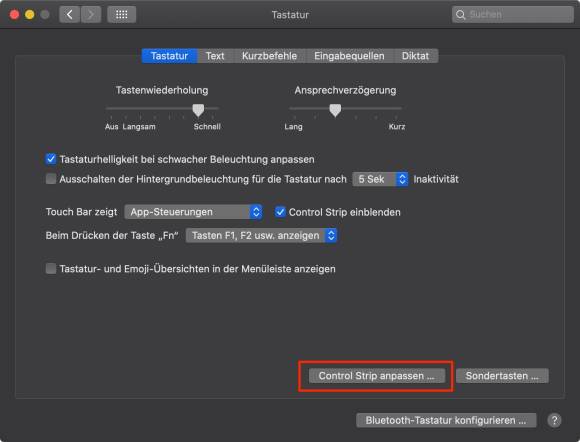Click Control Strip anpassen button
Screen dimensions: 580x442
click(x=377, y=376)
